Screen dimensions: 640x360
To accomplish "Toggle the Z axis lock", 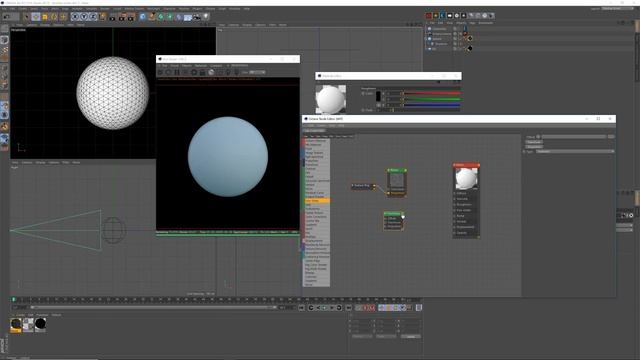I will point(93,17).
